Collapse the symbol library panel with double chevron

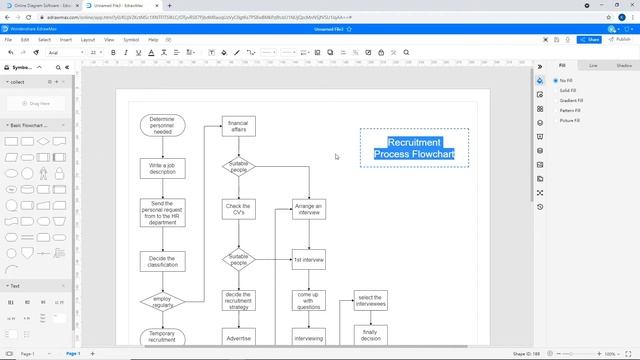[67, 67]
